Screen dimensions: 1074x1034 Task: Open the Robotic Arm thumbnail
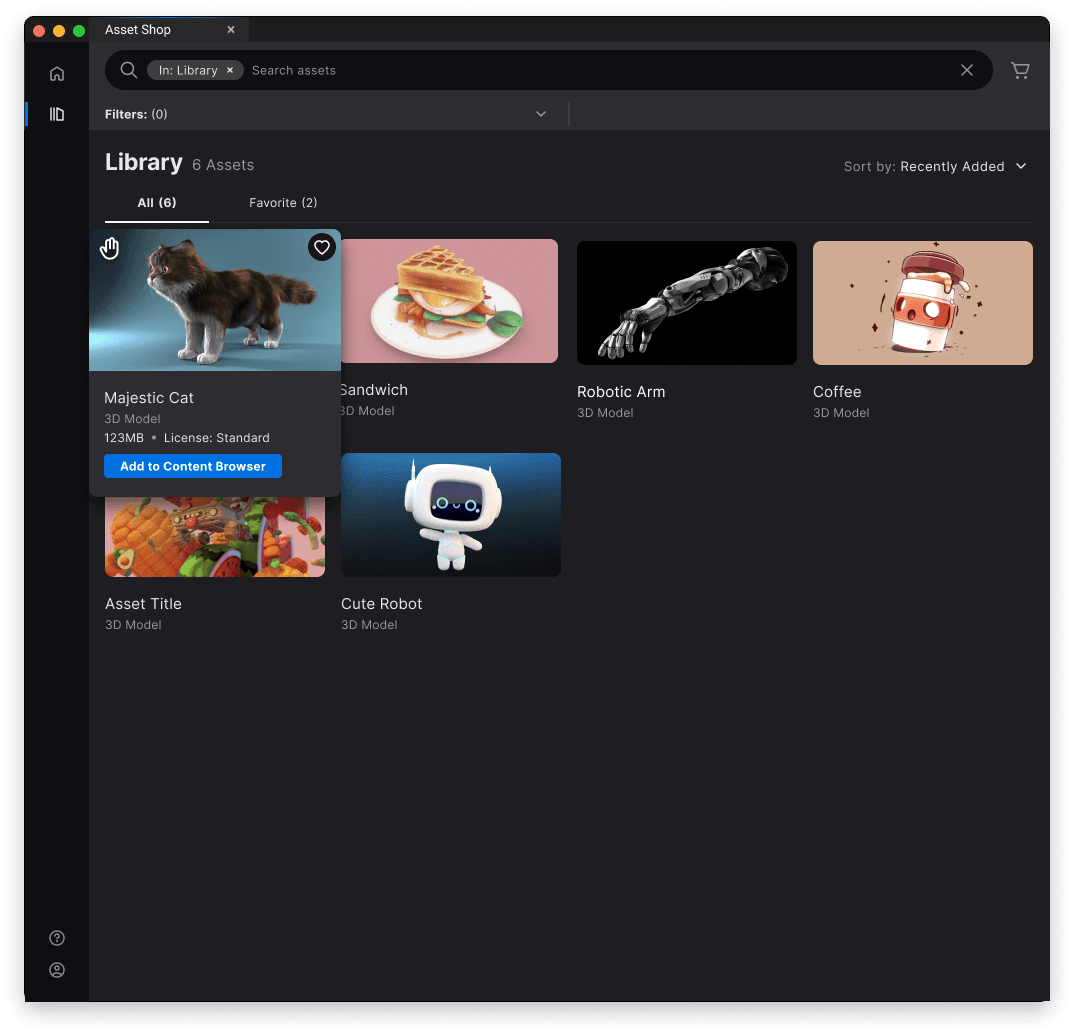point(686,303)
